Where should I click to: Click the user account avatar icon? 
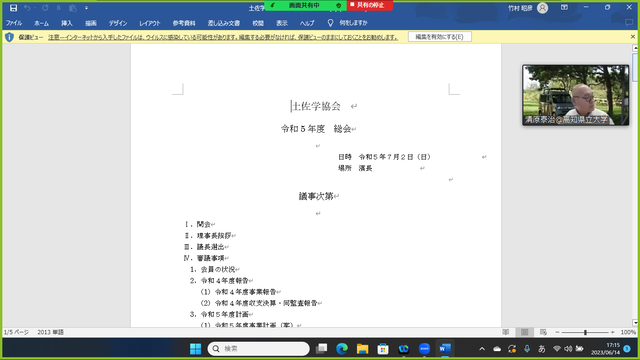542,8
